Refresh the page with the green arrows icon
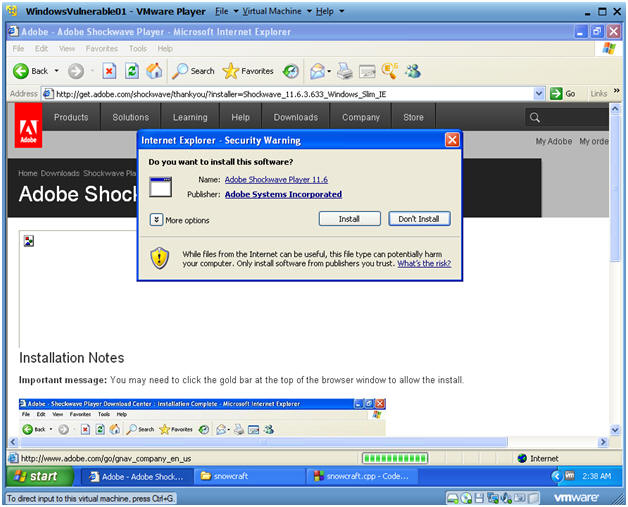 point(132,71)
